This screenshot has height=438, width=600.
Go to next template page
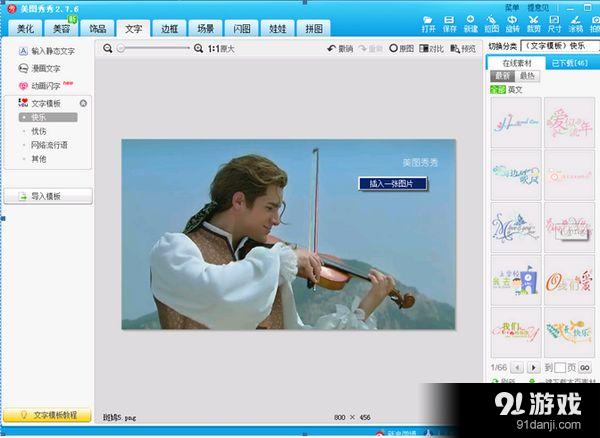coord(534,368)
